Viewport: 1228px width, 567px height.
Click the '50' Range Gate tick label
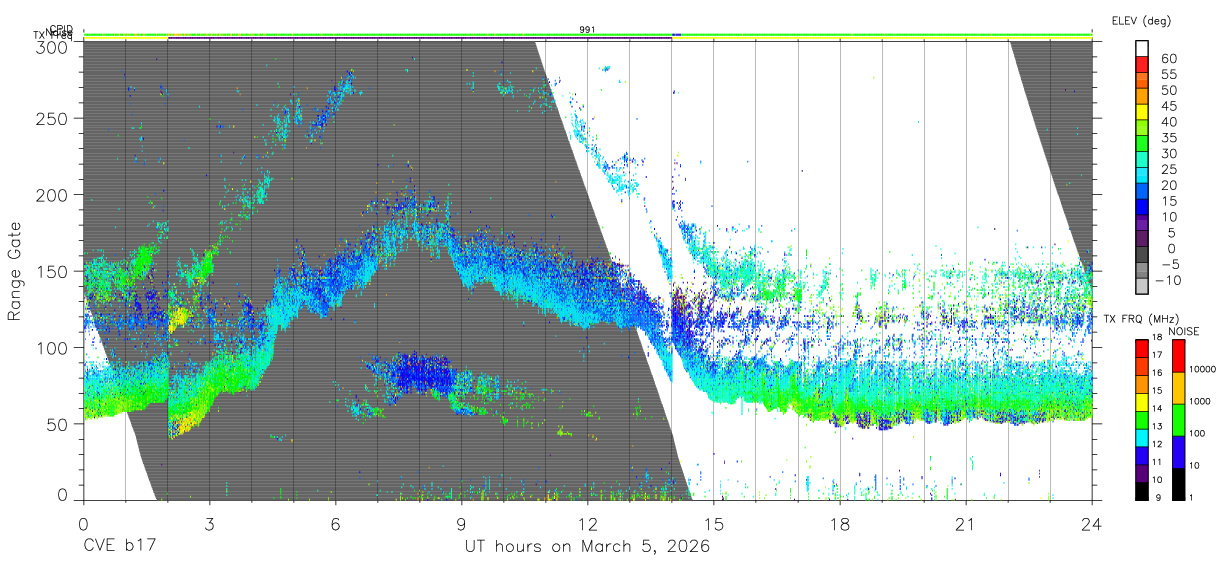tap(58, 423)
